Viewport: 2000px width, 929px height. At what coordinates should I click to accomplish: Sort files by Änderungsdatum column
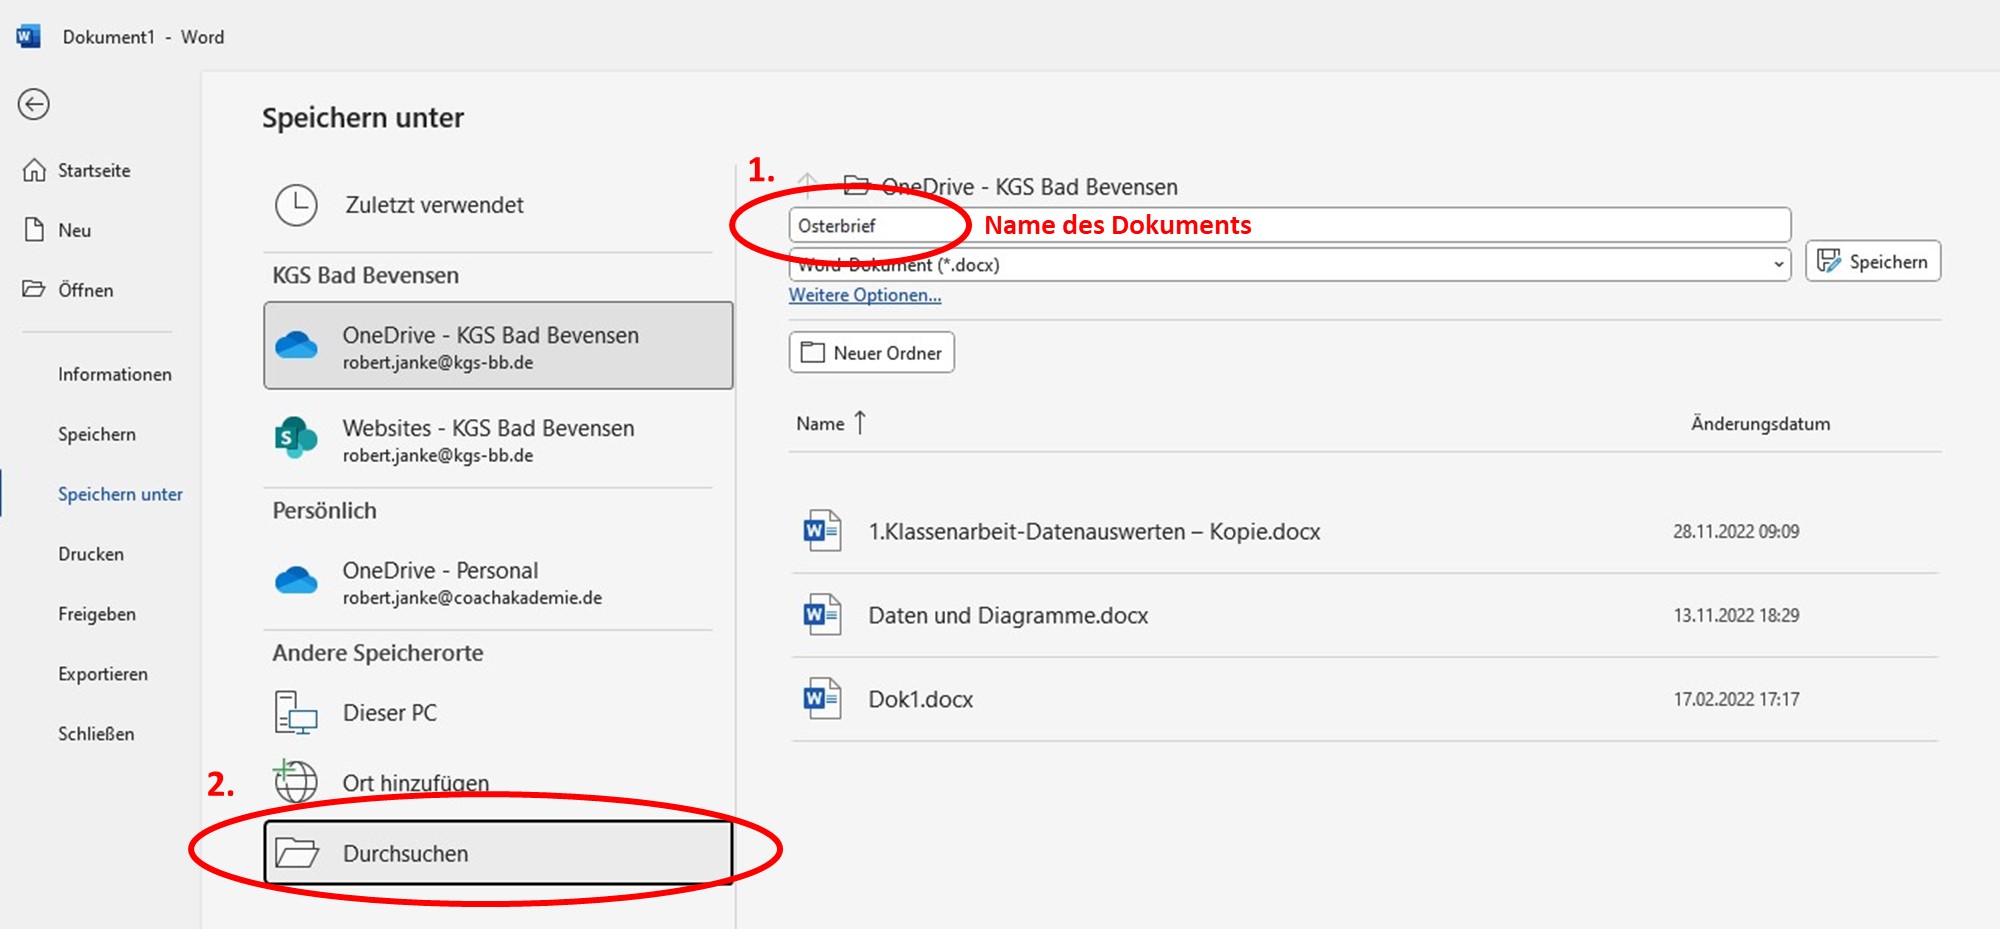click(x=1760, y=424)
